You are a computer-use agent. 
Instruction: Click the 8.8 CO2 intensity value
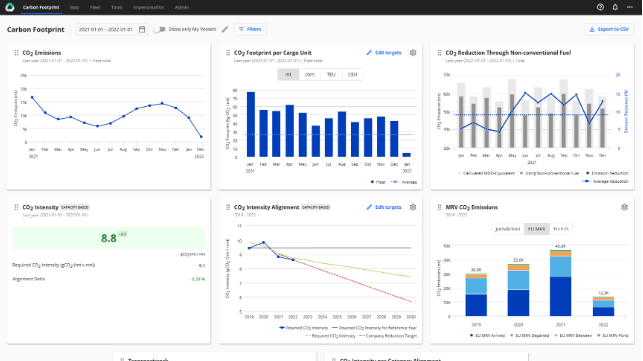tap(109, 238)
